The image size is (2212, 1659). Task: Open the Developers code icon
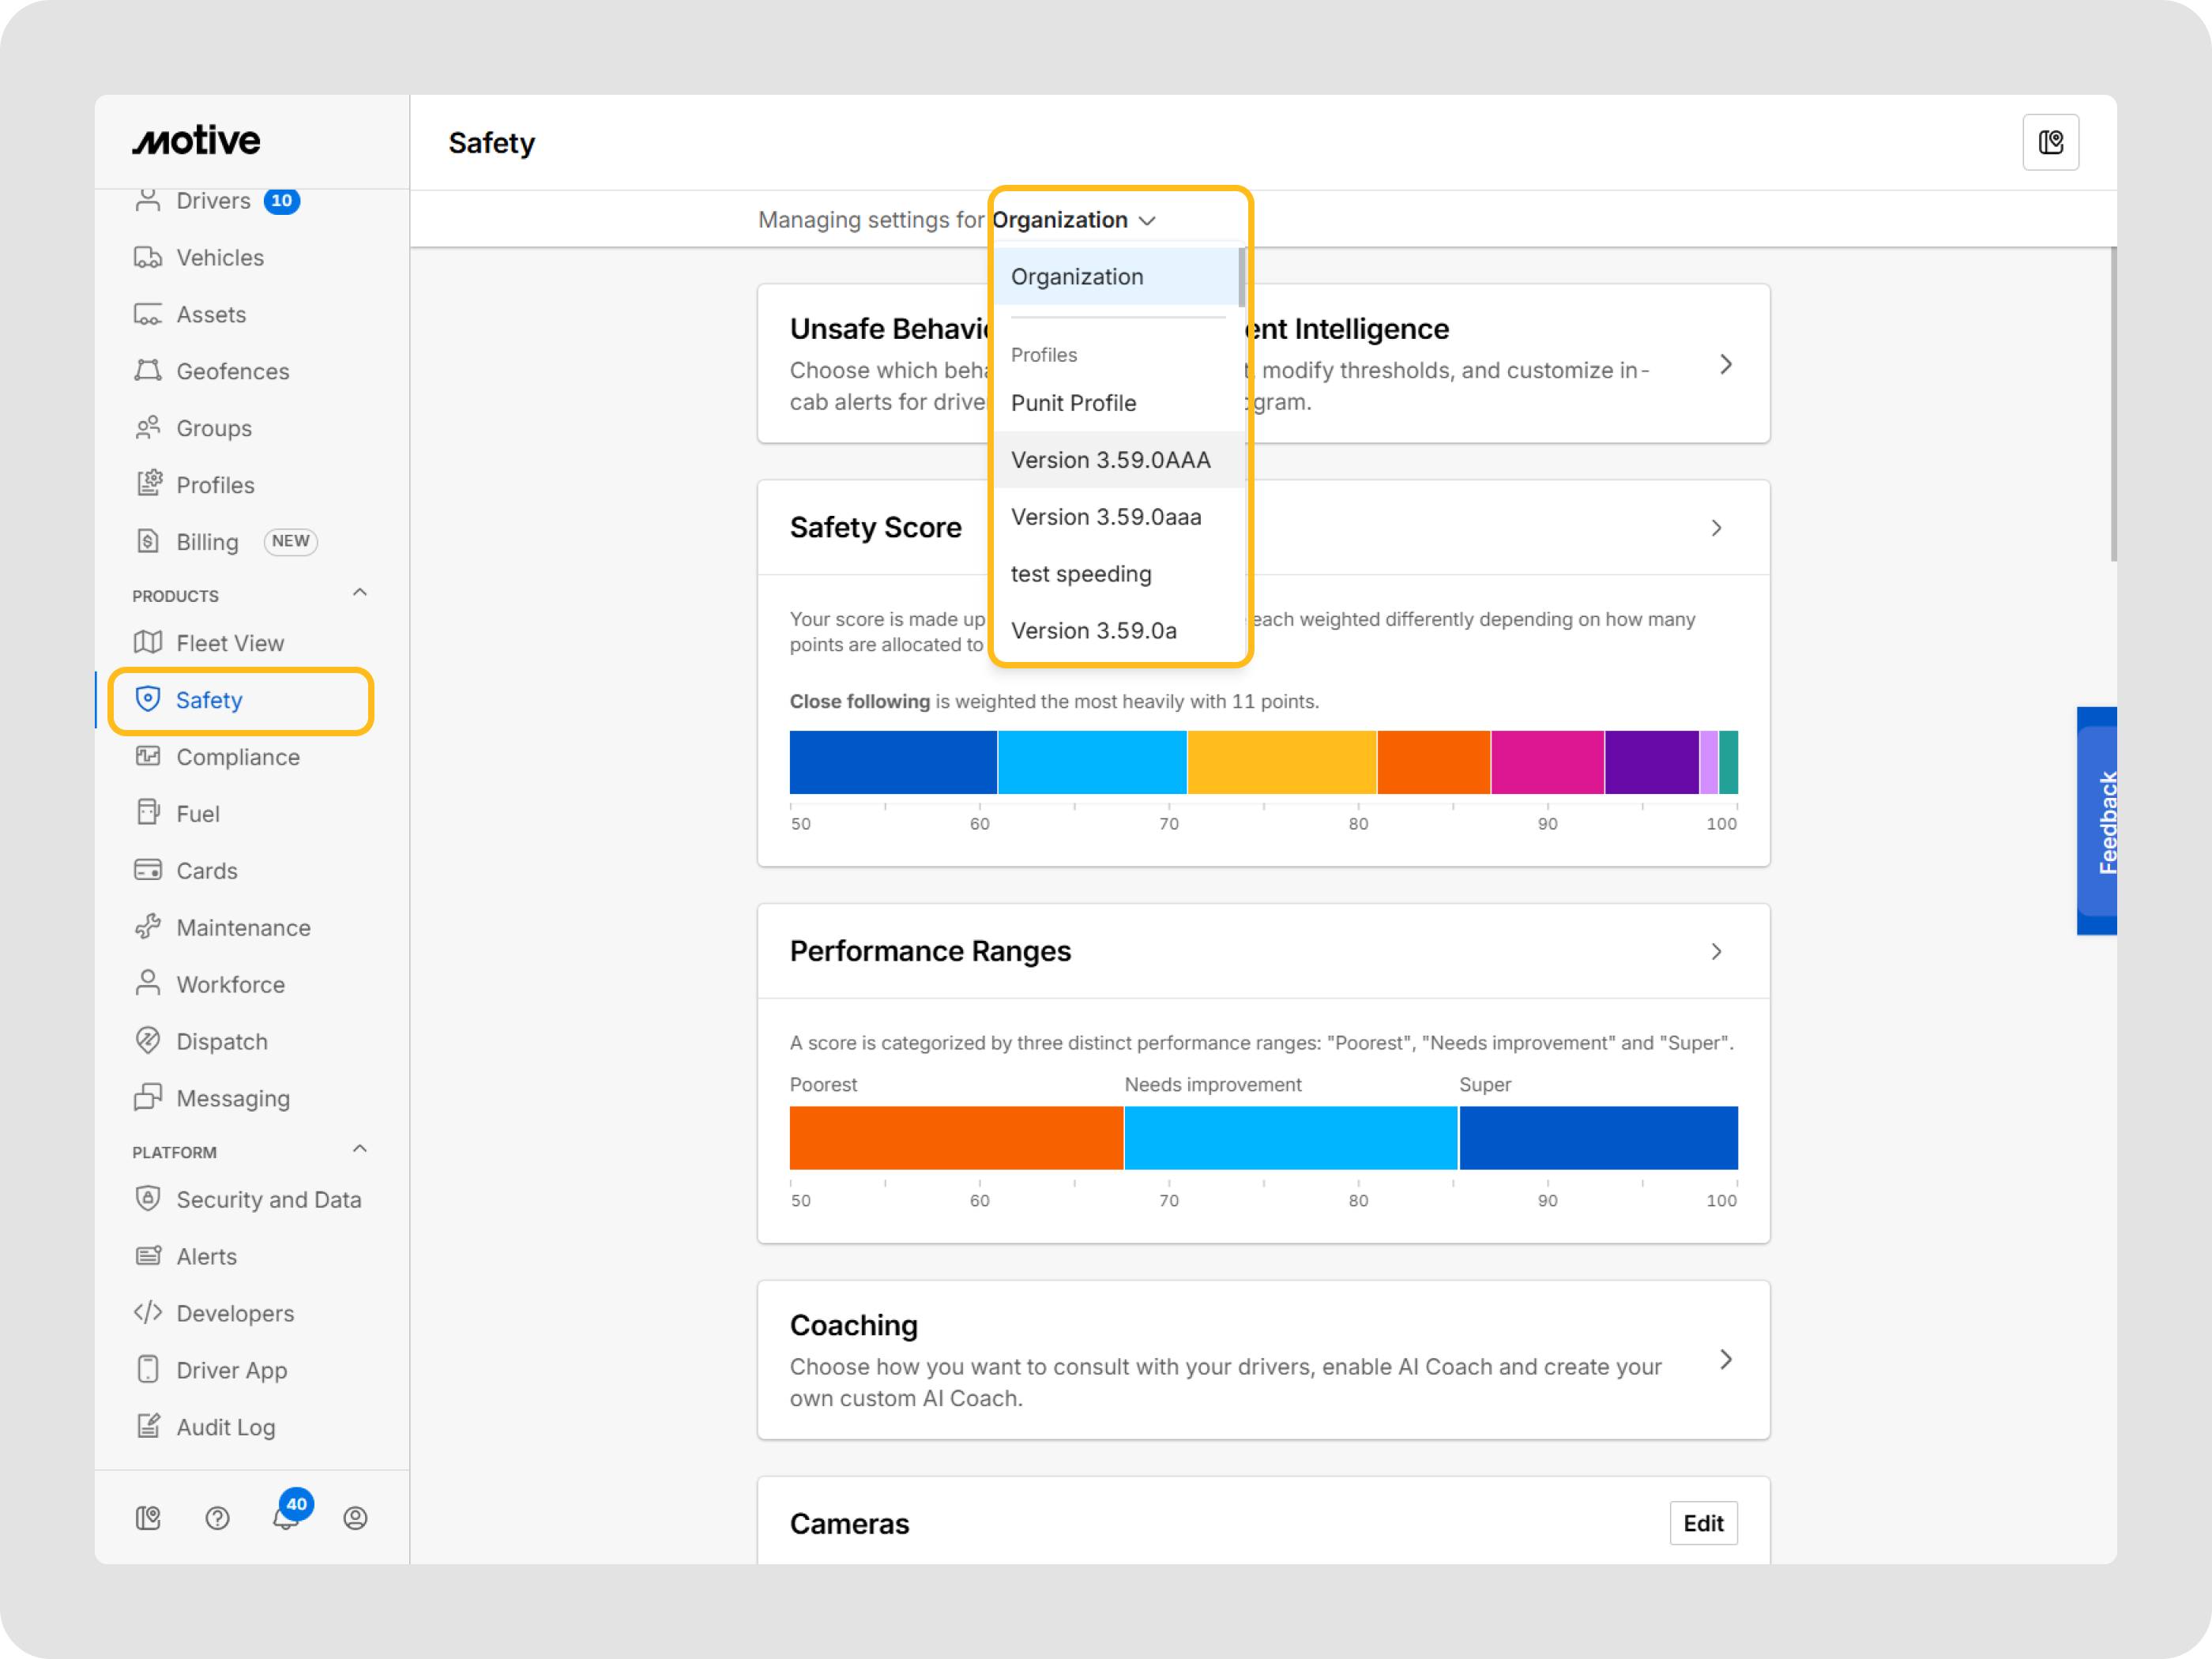148,1313
